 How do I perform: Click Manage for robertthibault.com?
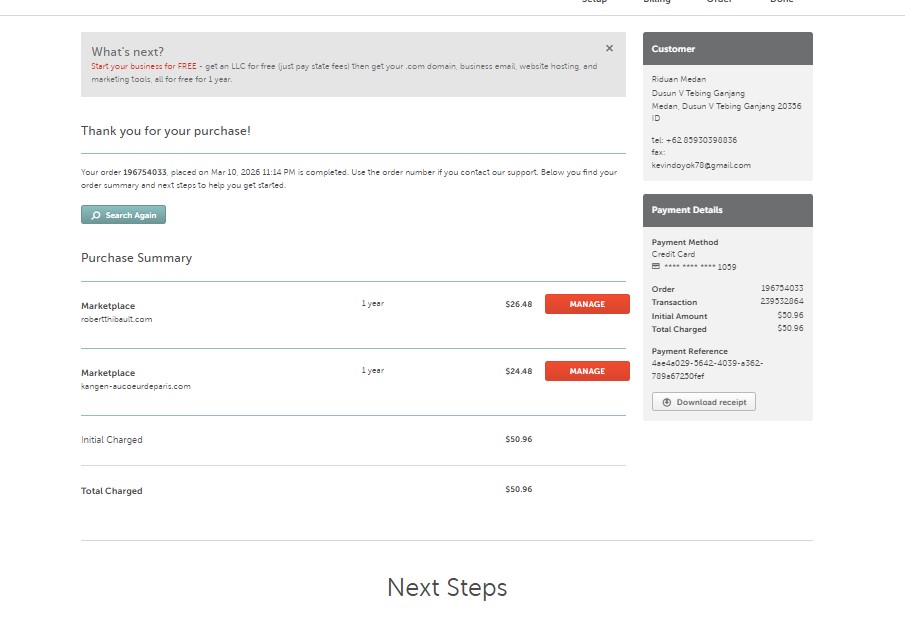[x=587, y=304]
